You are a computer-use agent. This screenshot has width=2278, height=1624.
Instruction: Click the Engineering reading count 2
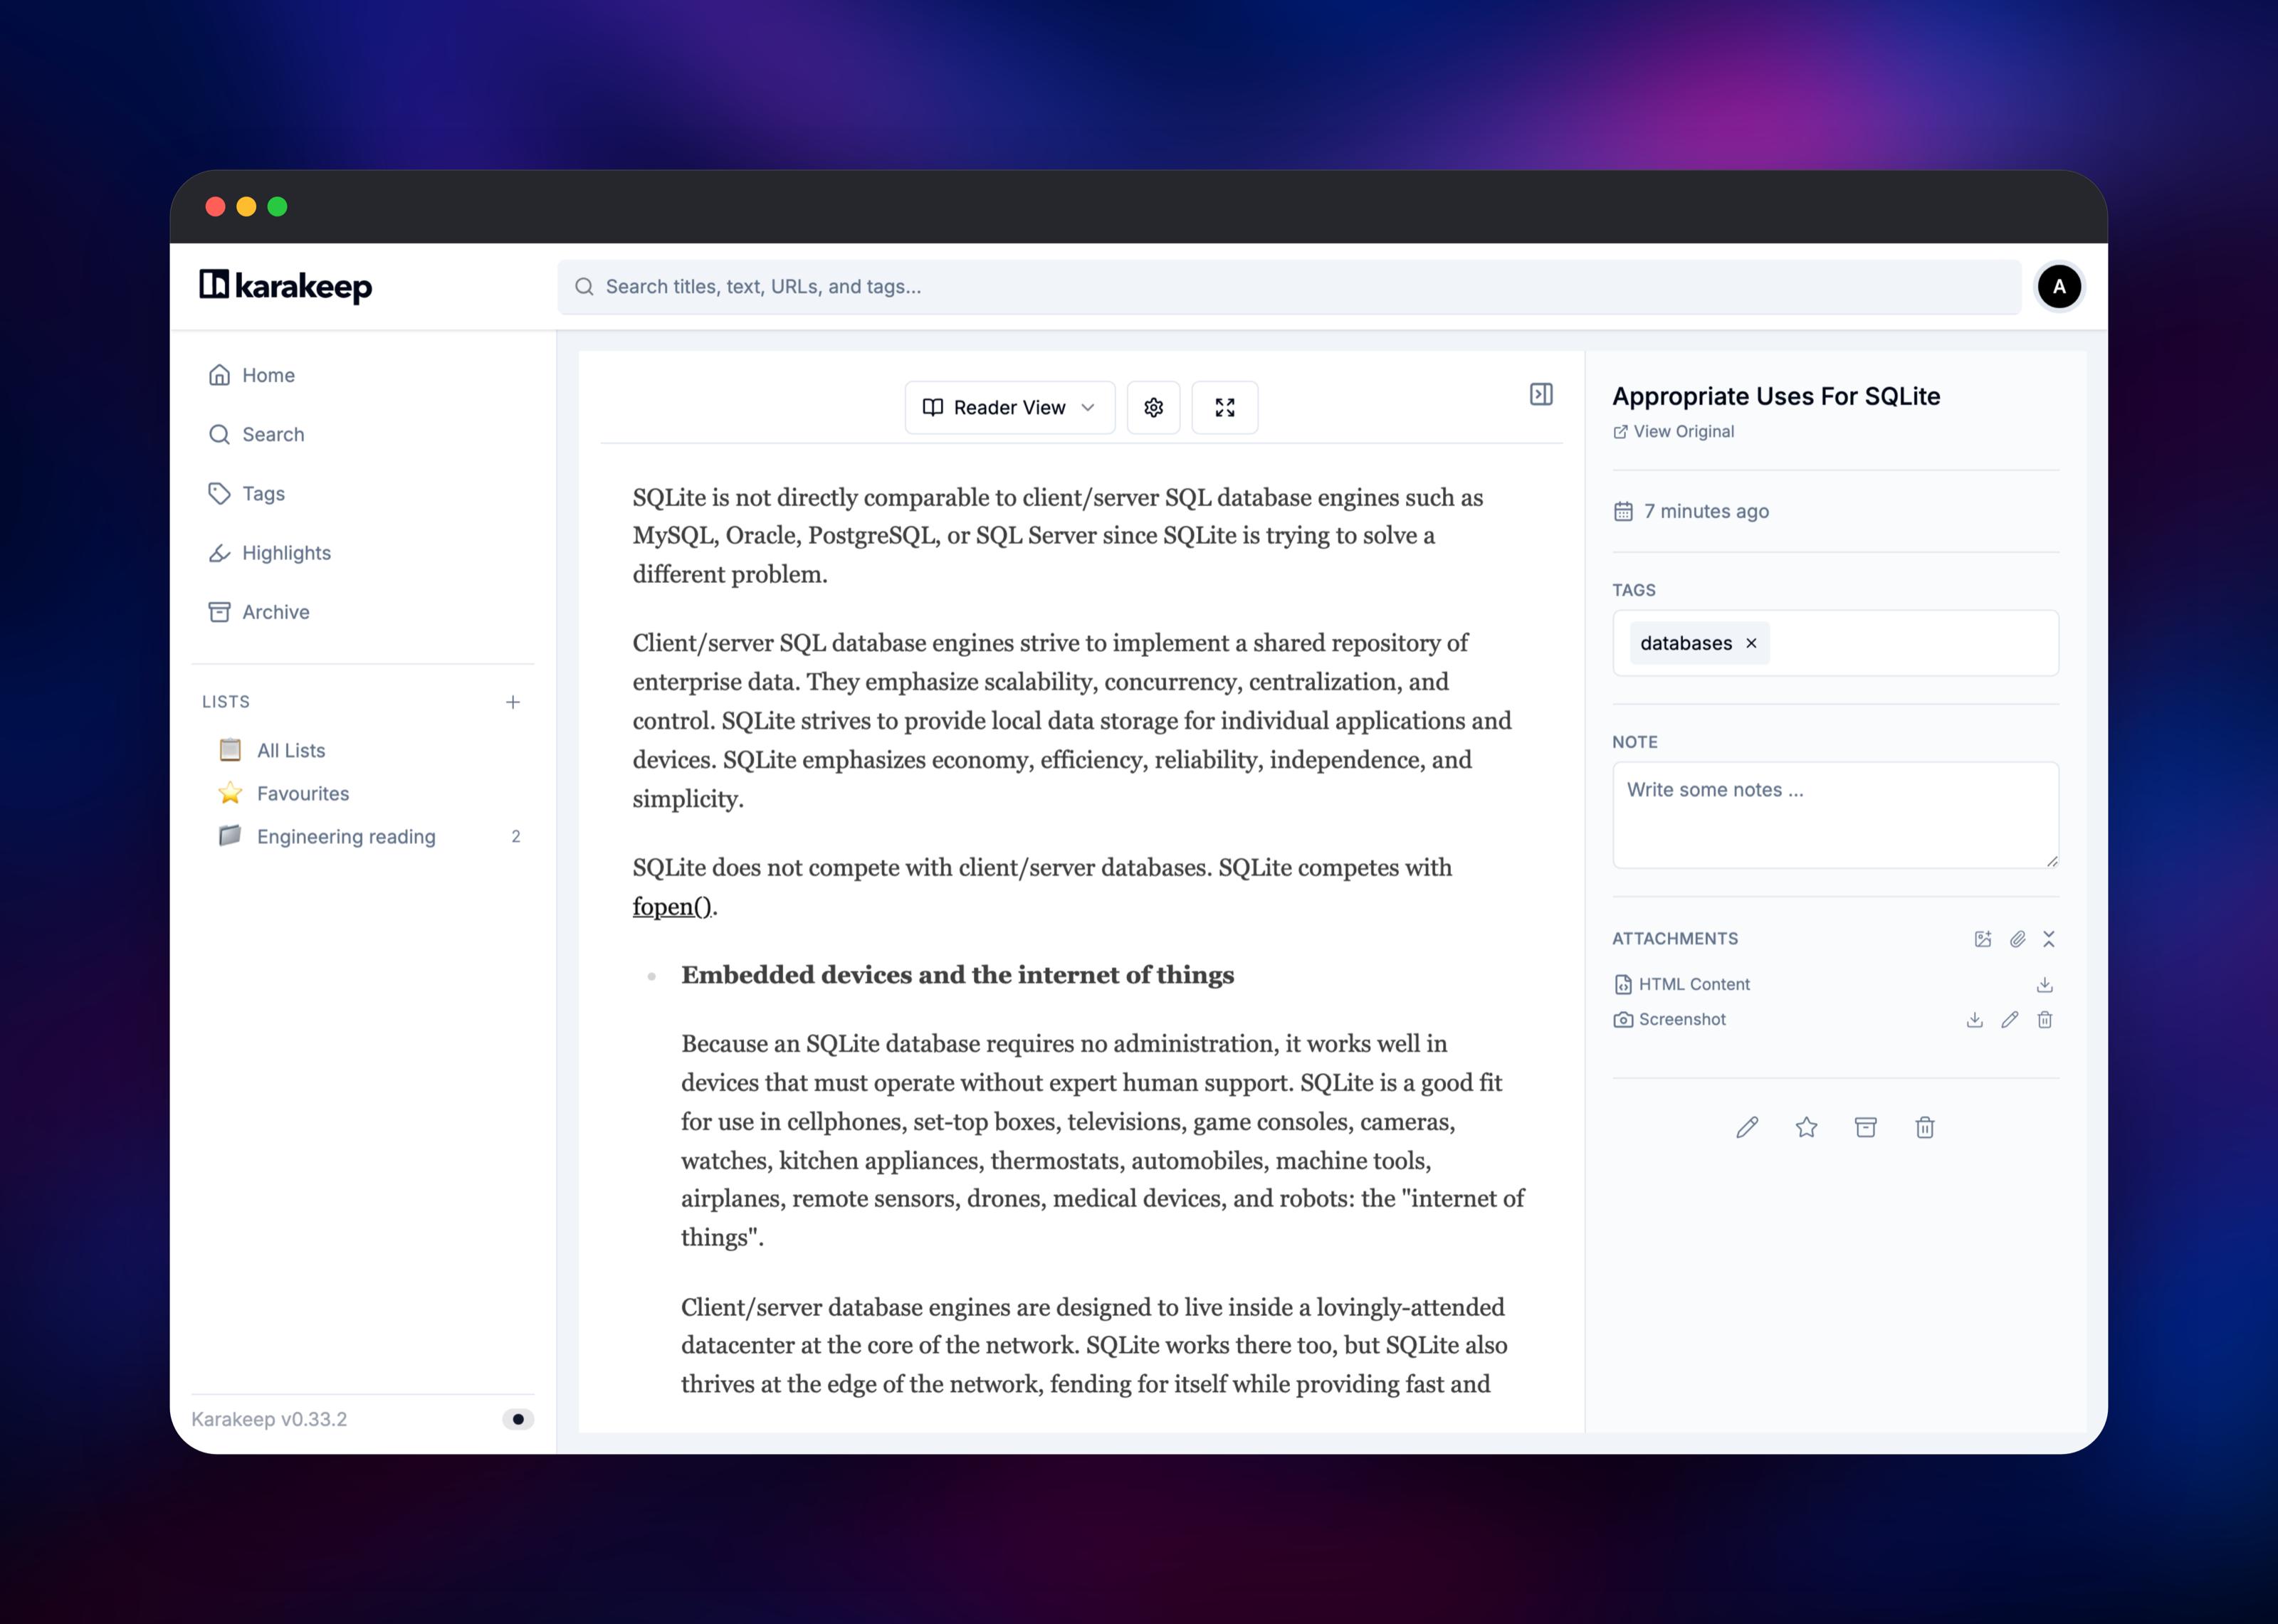pos(515,836)
